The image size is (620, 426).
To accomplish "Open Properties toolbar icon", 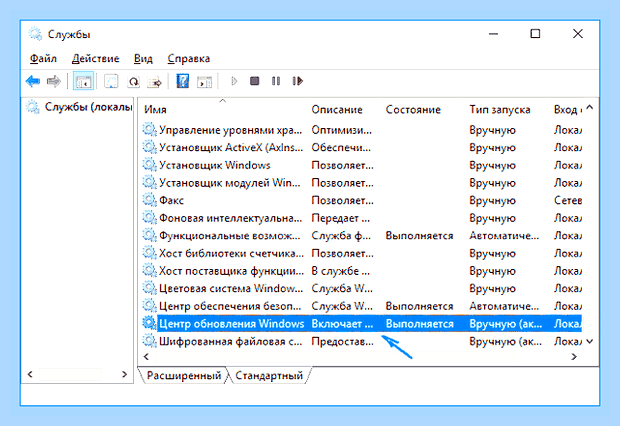I will coord(111,81).
